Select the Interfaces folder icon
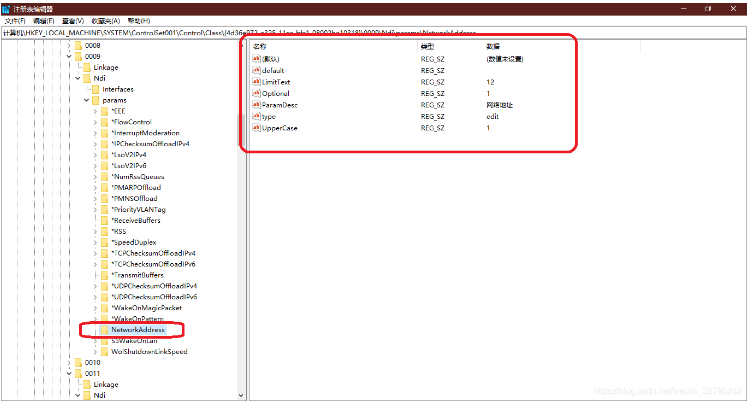Image resolution: width=750 pixels, height=404 pixels. 96,89
